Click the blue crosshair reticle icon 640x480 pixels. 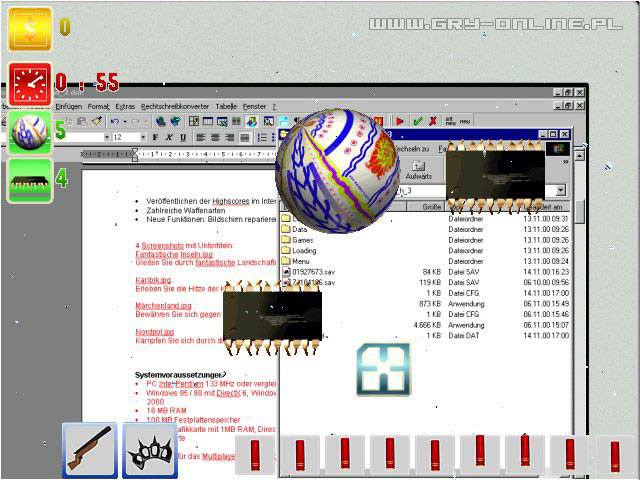click(x=383, y=370)
